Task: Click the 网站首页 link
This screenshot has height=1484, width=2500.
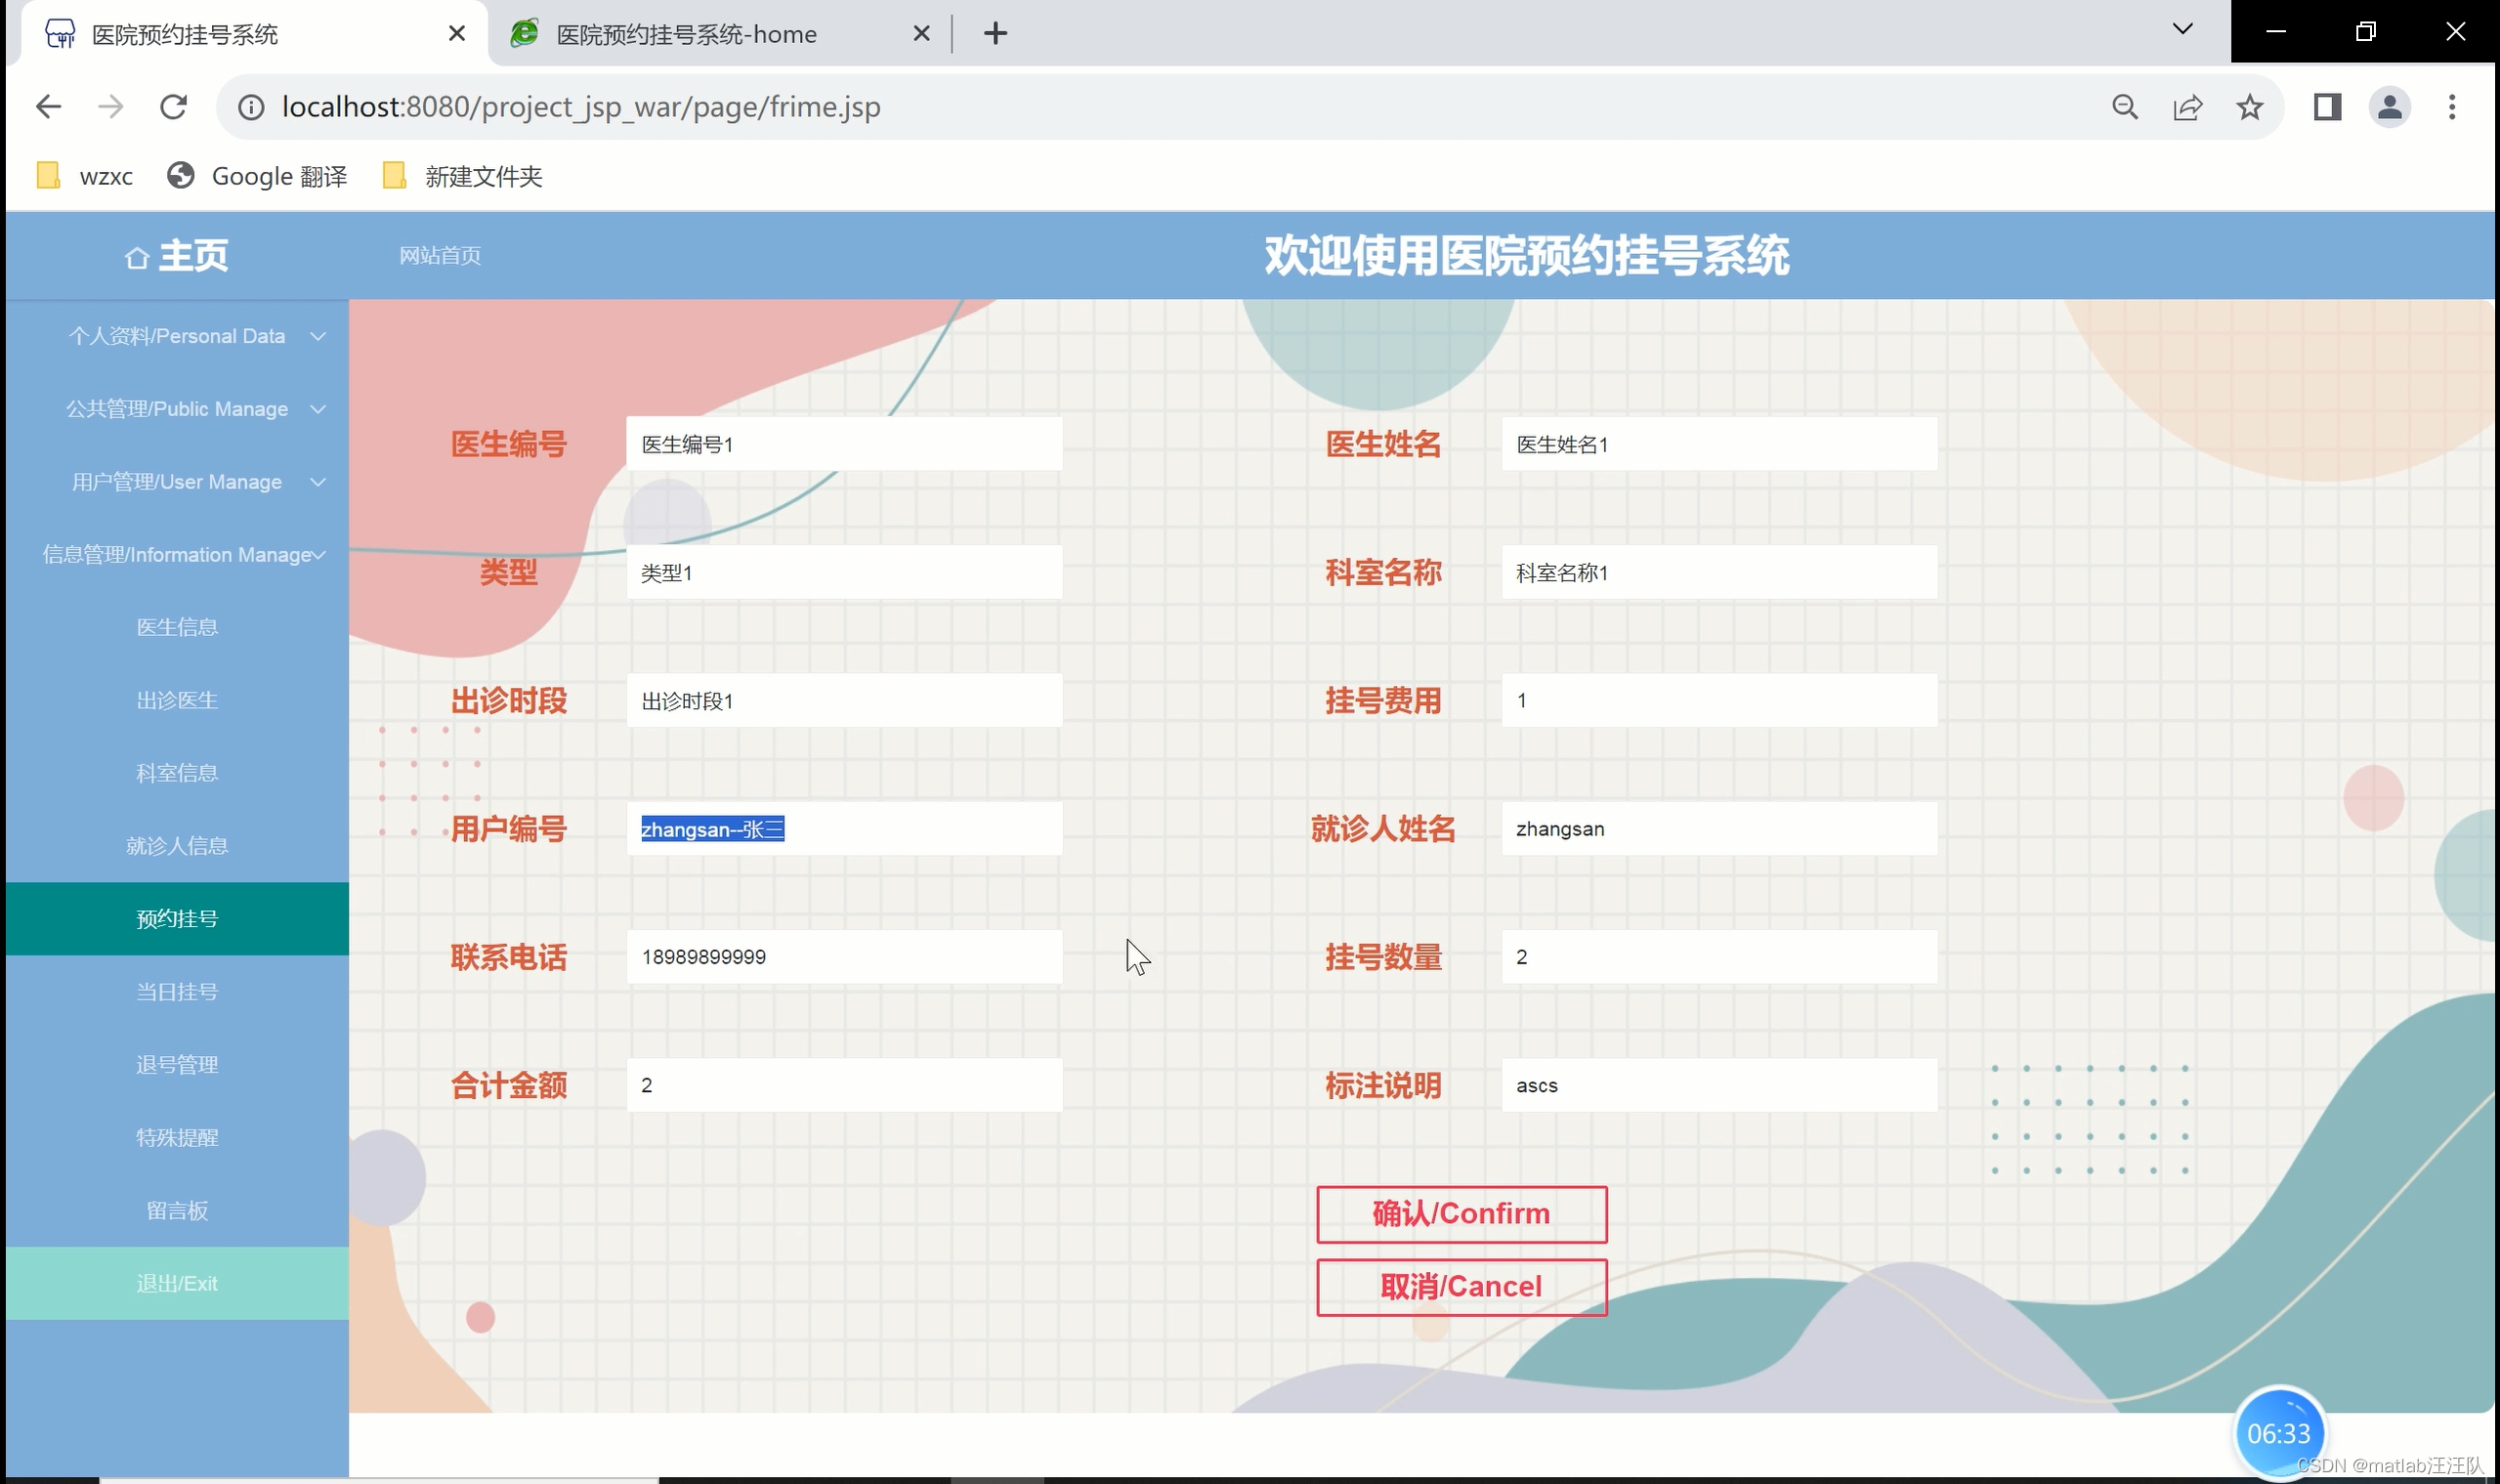Action: pos(440,256)
